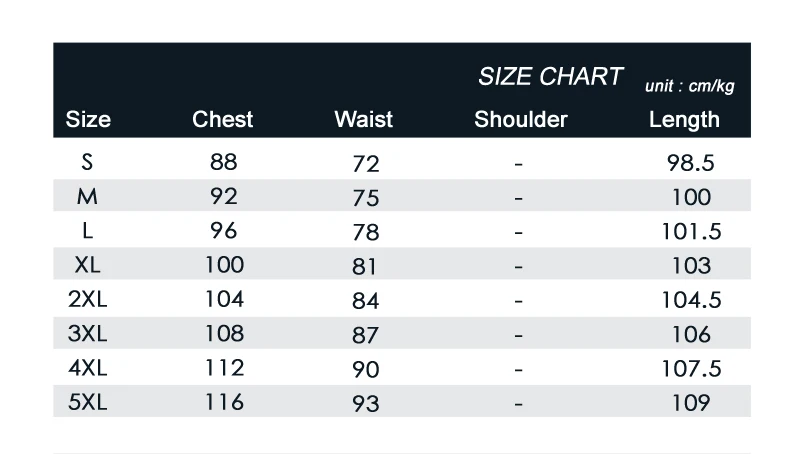Select chest value 116 for 5XL
Image resolution: width=800 pixels, height=454 pixels.
(224, 402)
